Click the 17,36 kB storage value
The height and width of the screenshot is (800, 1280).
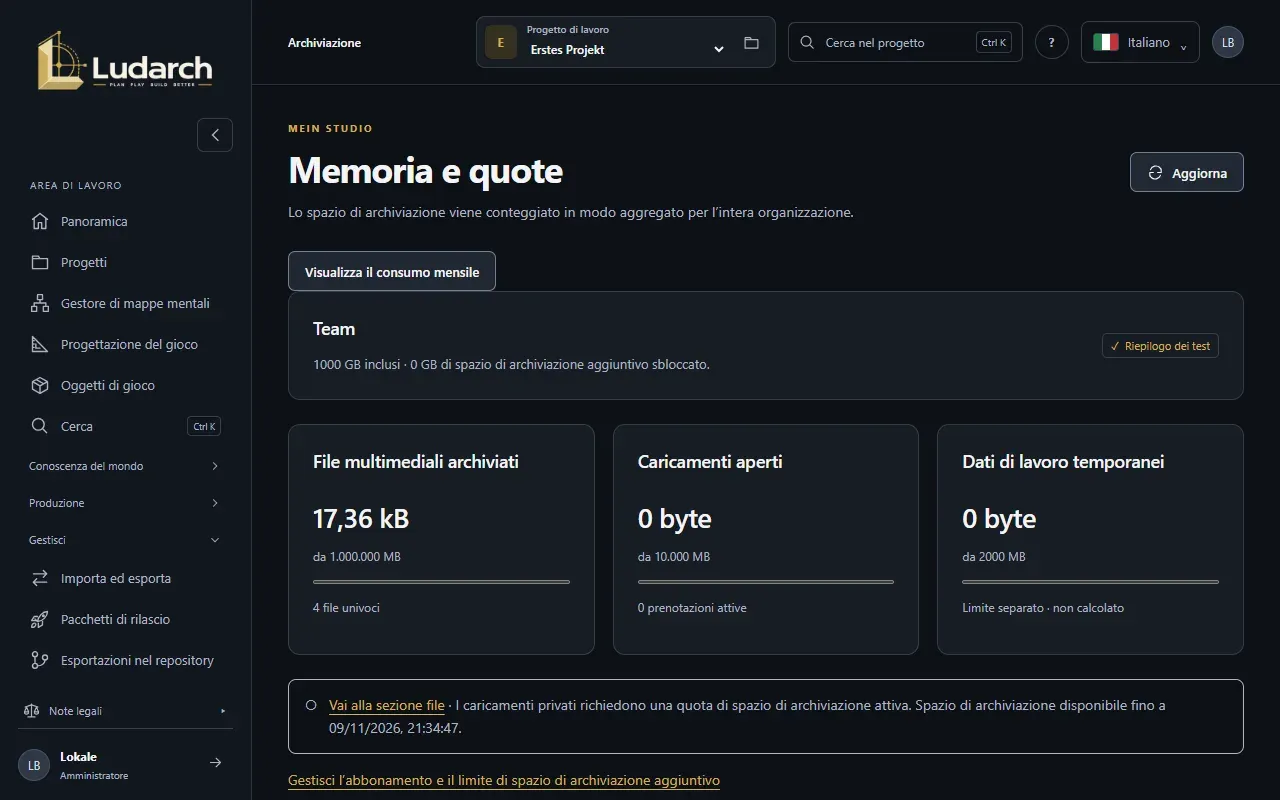[361, 519]
